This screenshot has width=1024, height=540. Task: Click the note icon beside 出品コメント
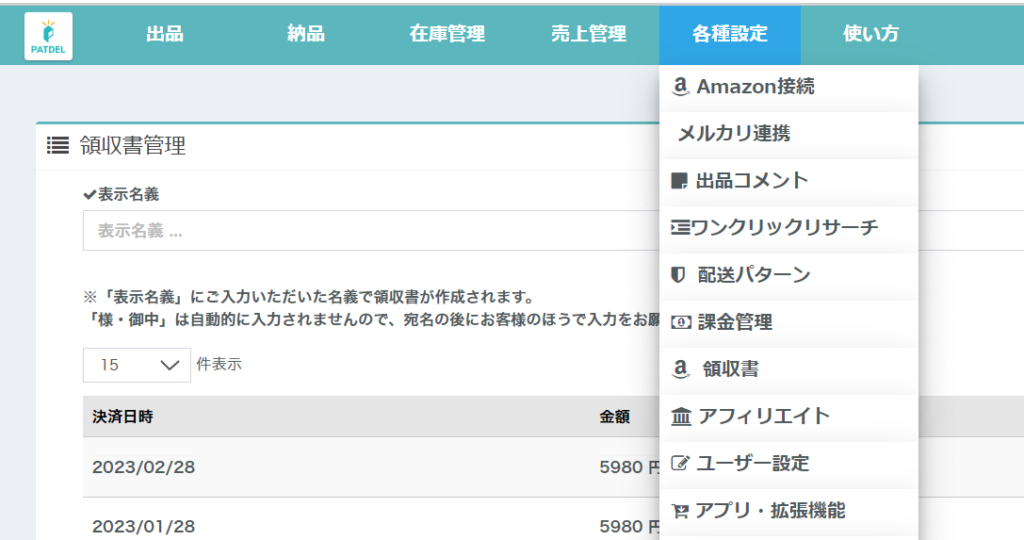(x=680, y=181)
